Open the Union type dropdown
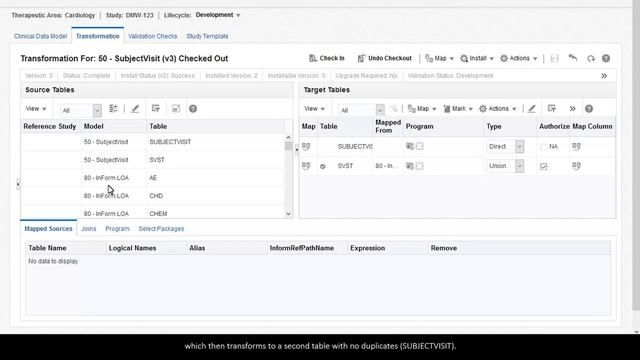Screen dimensions: 640x360 (x=505, y=166)
